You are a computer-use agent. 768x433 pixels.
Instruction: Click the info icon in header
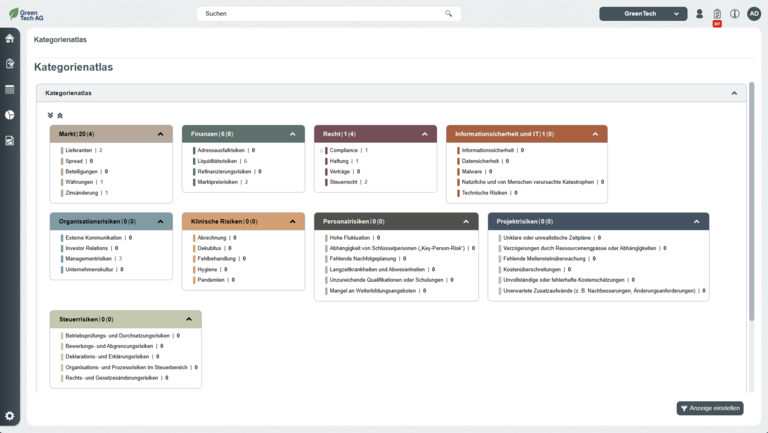(x=735, y=14)
